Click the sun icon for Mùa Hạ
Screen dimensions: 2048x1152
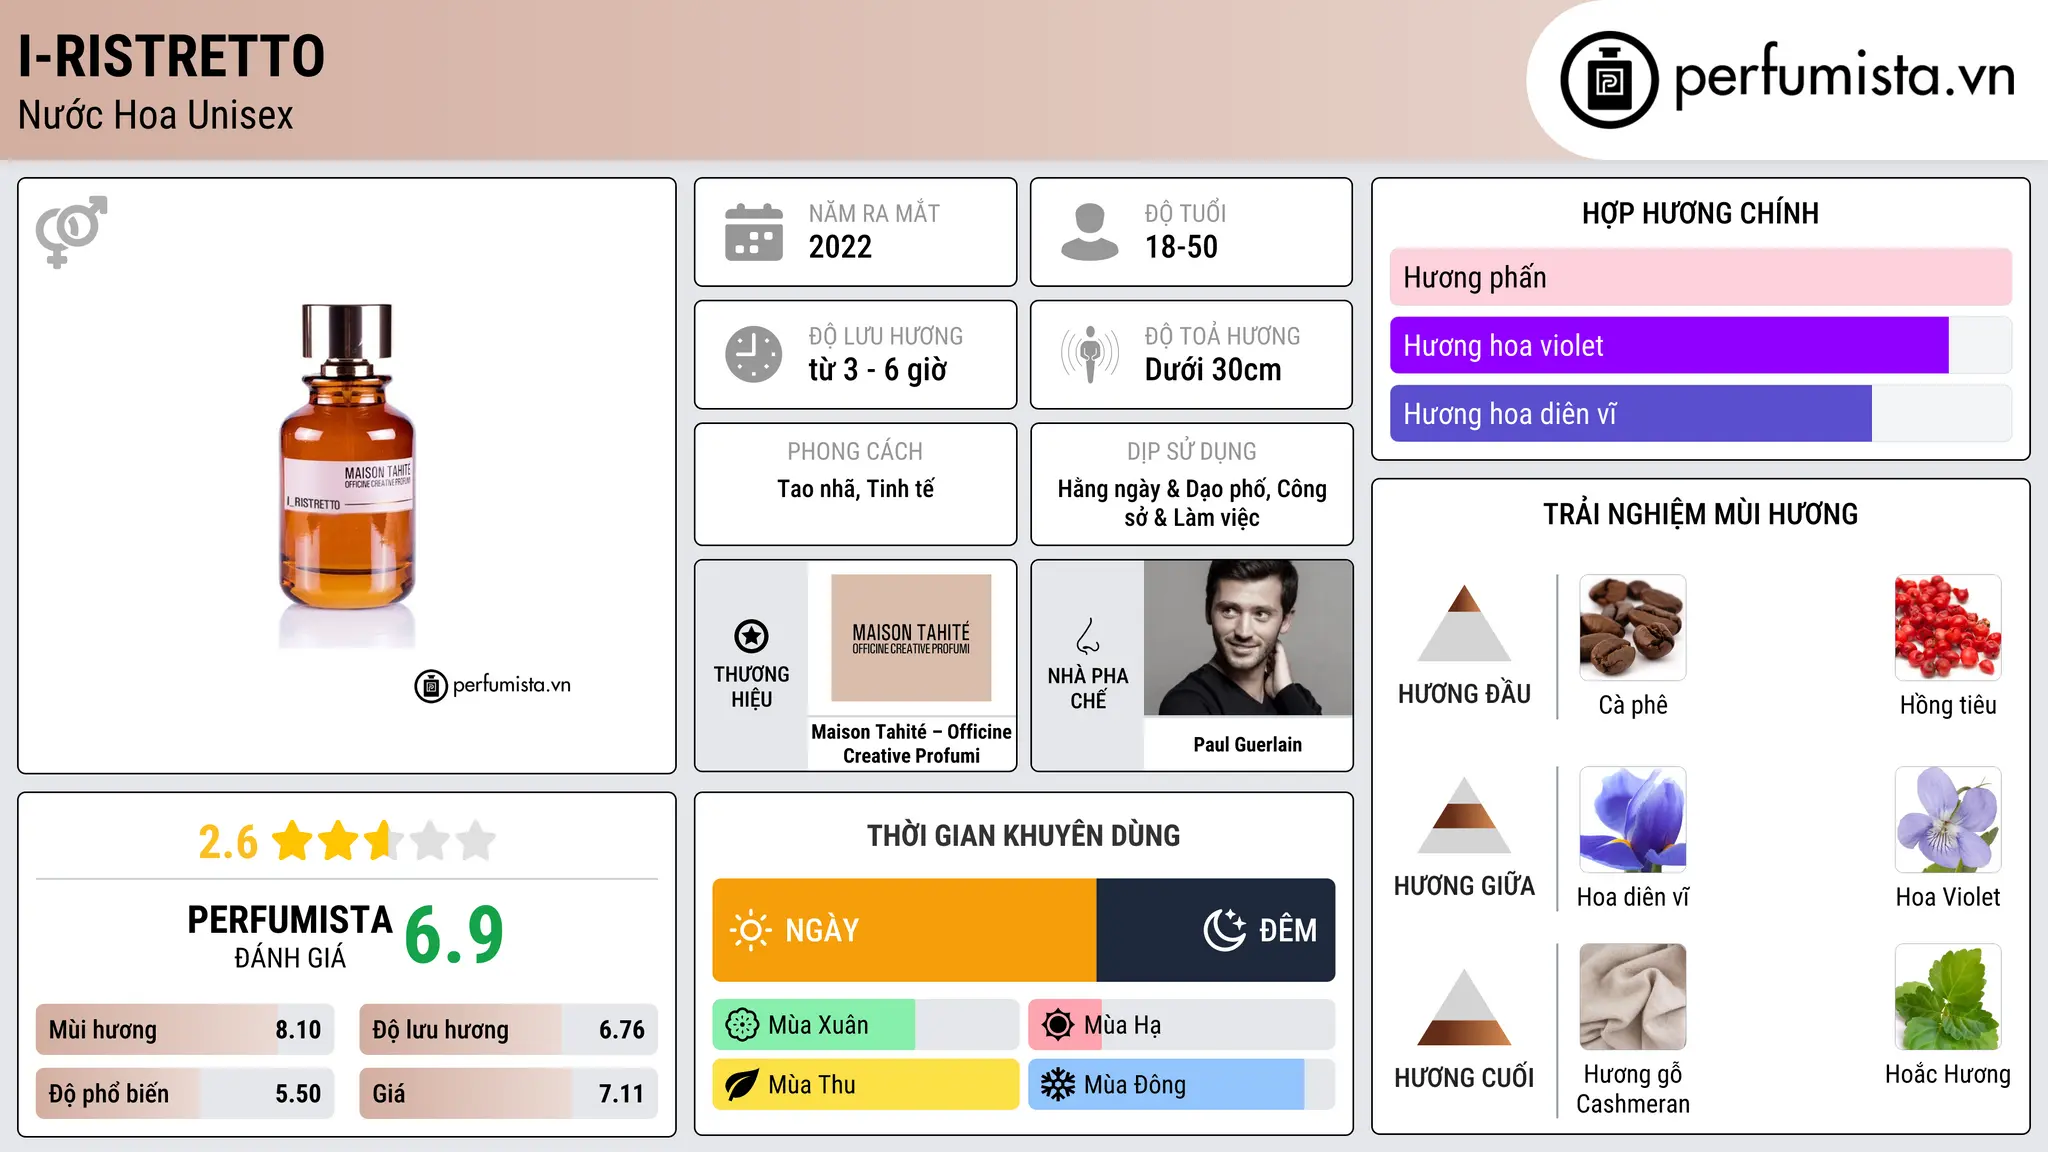coord(1058,1025)
